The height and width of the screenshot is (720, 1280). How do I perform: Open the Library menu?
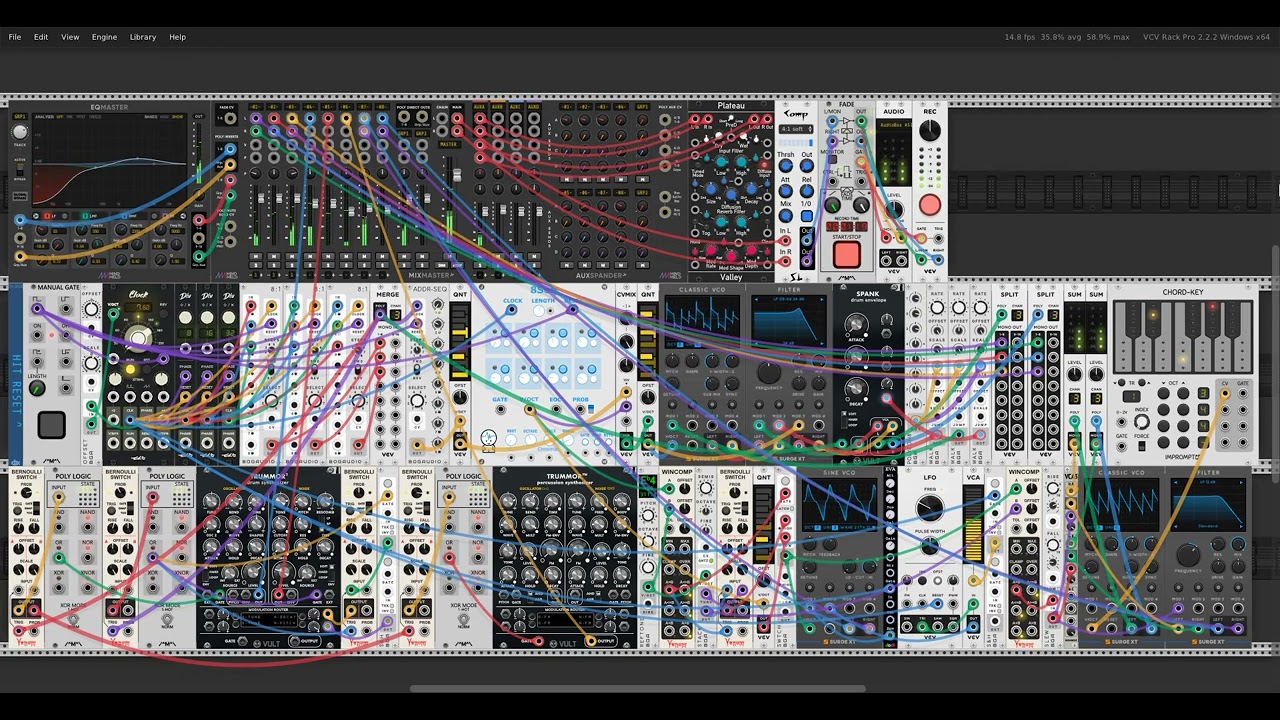coord(143,37)
